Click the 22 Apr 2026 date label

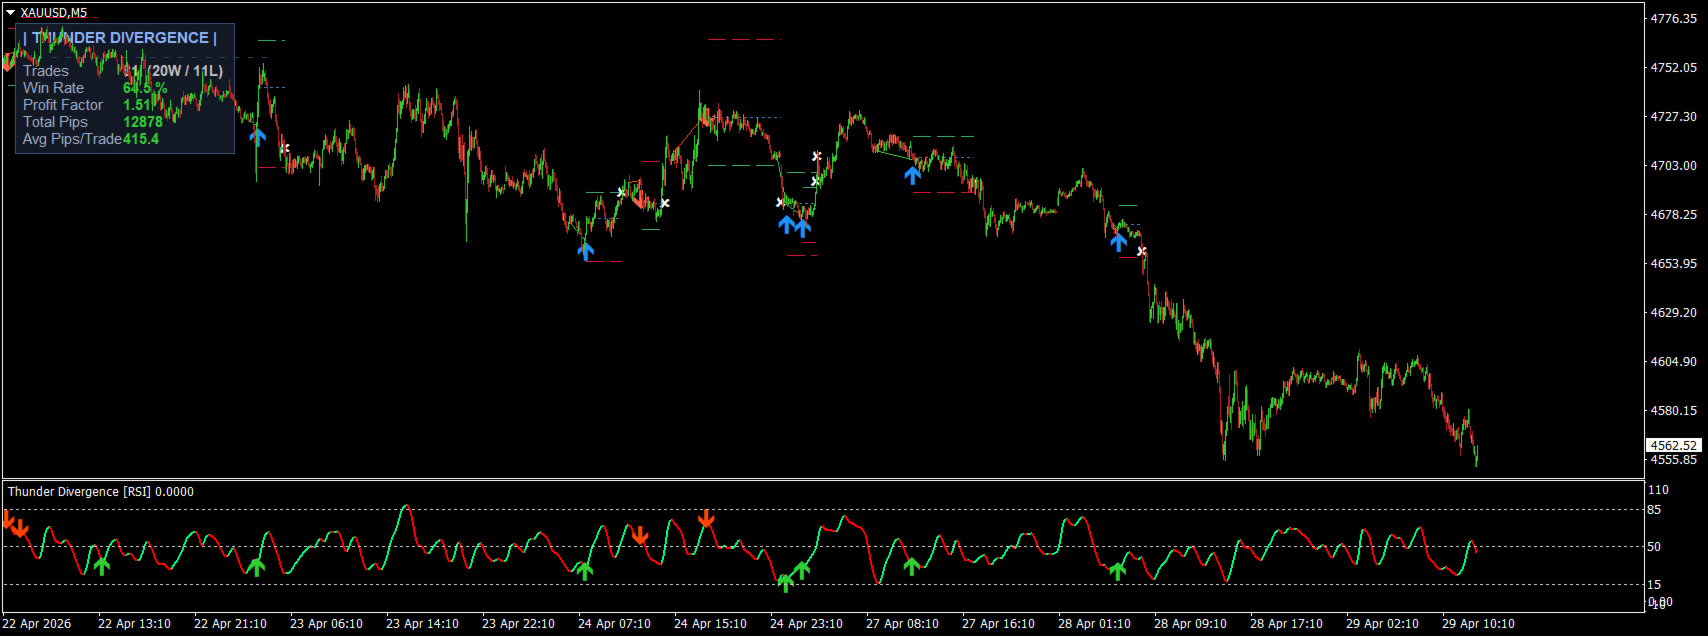click(37, 624)
